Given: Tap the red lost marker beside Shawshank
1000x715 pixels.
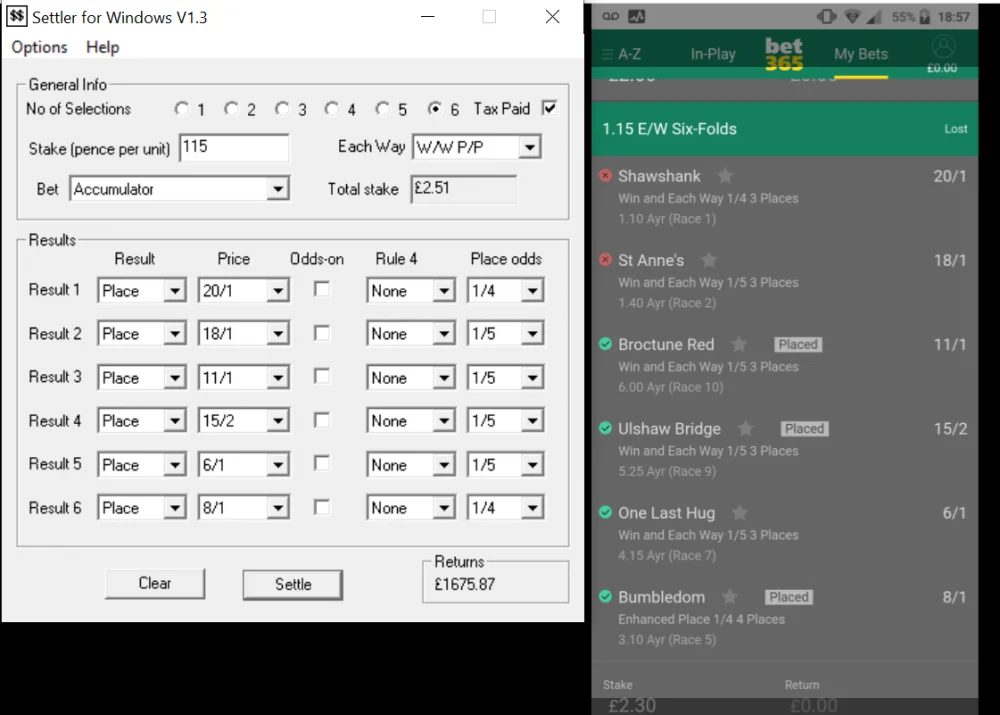Looking at the screenshot, I should (605, 175).
